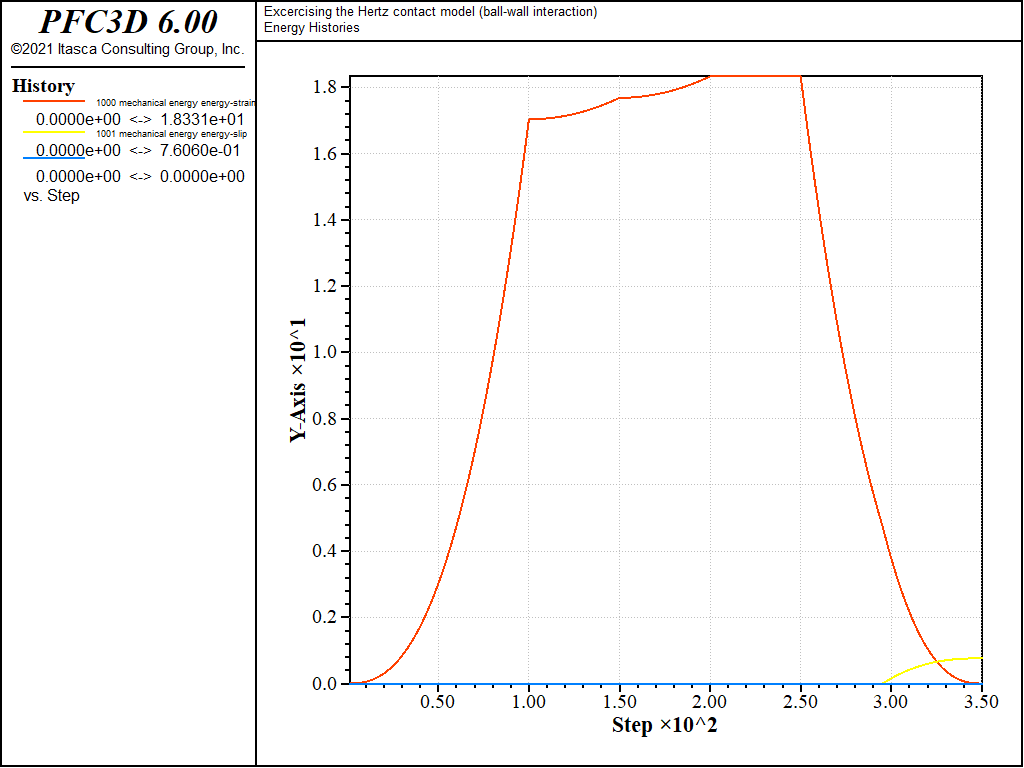Click '1000 mechanical energy energy-strain' label
This screenshot has height=768, width=1024.
(x=176, y=103)
